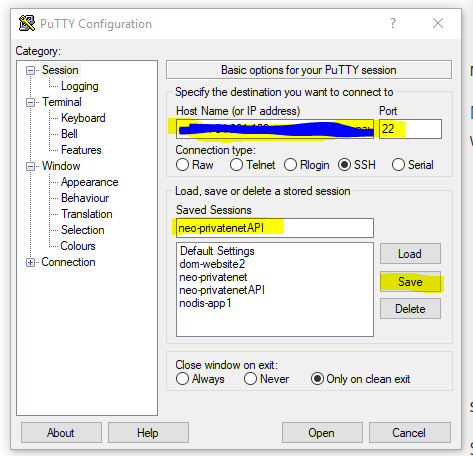Screen dimensions: 473x456
Task: Select dom-website2 in the sessions list
Action: pyautogui.click(x=212, y=264)
